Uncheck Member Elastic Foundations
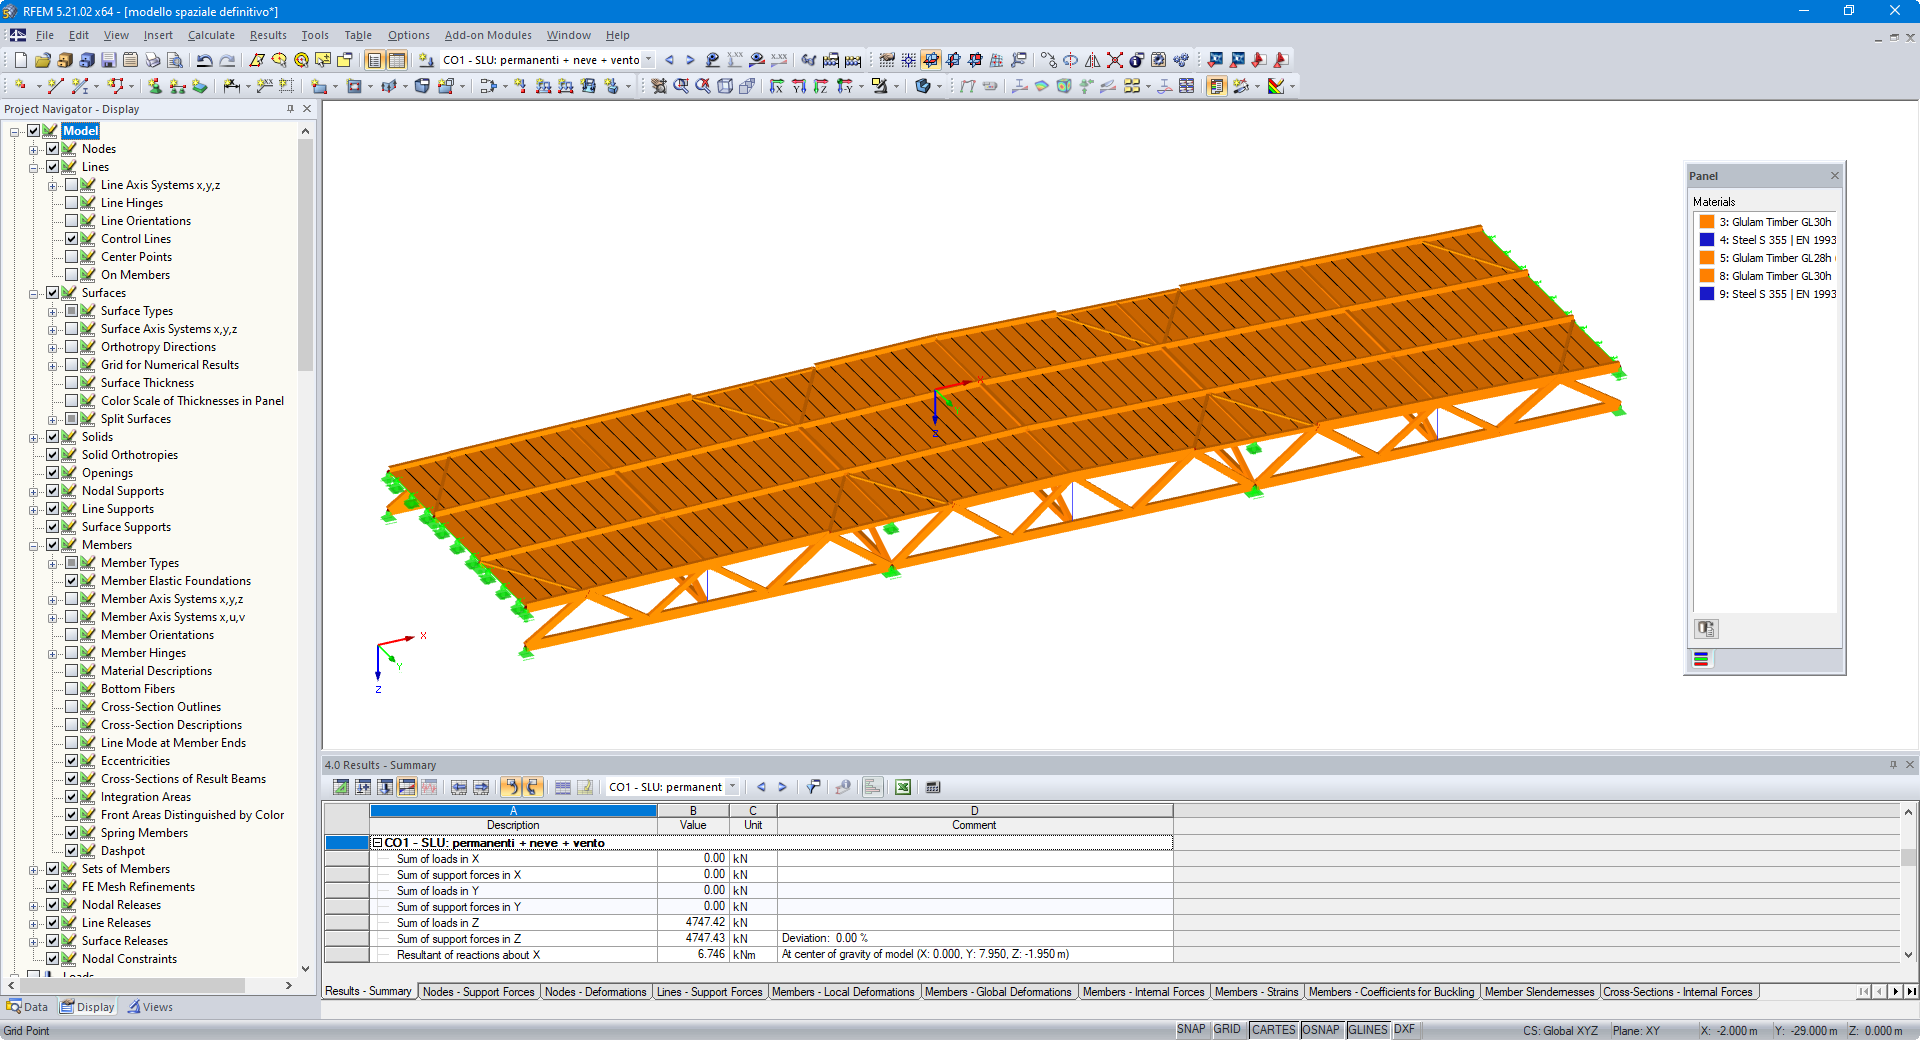Viewport: 1920px width, 1040px height. (72, 581)
